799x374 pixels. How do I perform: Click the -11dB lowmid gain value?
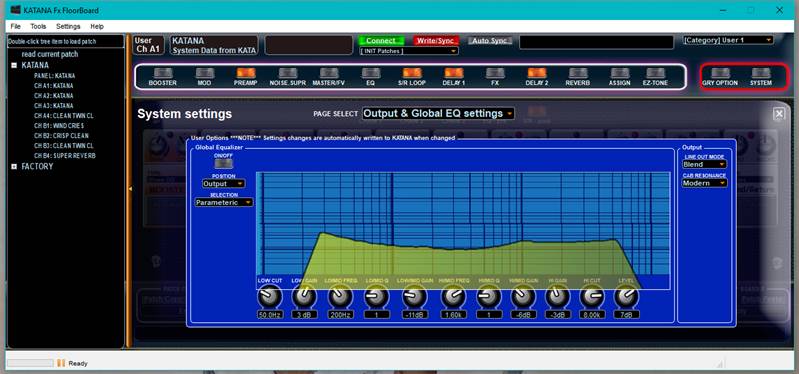pyautogui.click(x=415, y=315)
